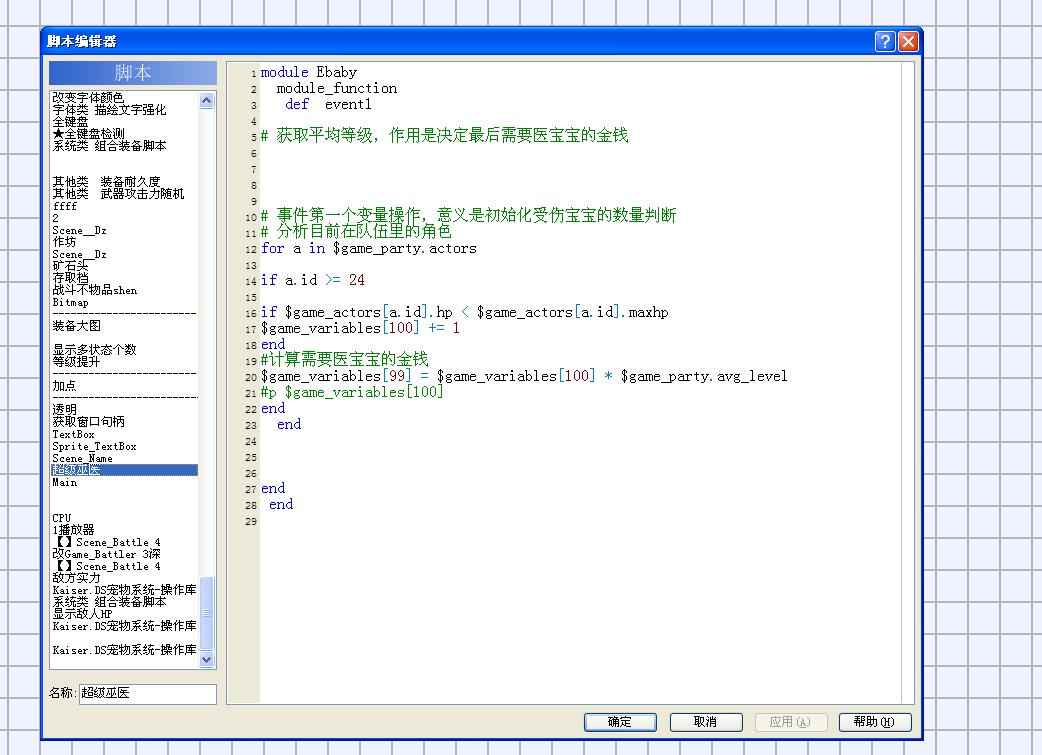Select the CPU script
Viewport: 1042px width, 755px height.
[x=61, y=518]
